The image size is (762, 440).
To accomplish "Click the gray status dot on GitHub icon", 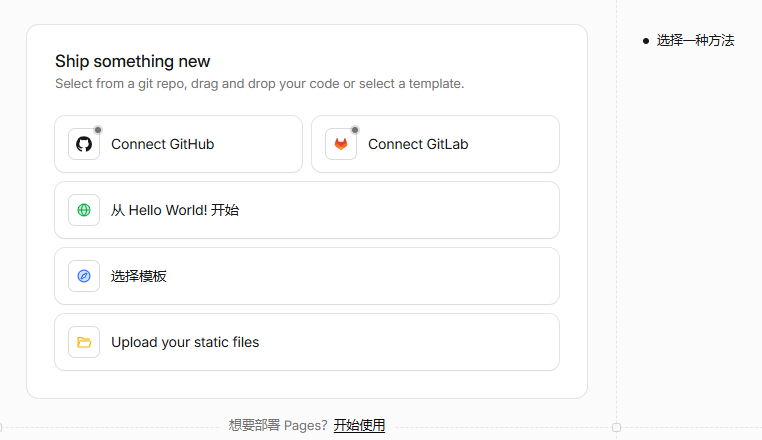I will pyautogui.click(x=98, y=130).
